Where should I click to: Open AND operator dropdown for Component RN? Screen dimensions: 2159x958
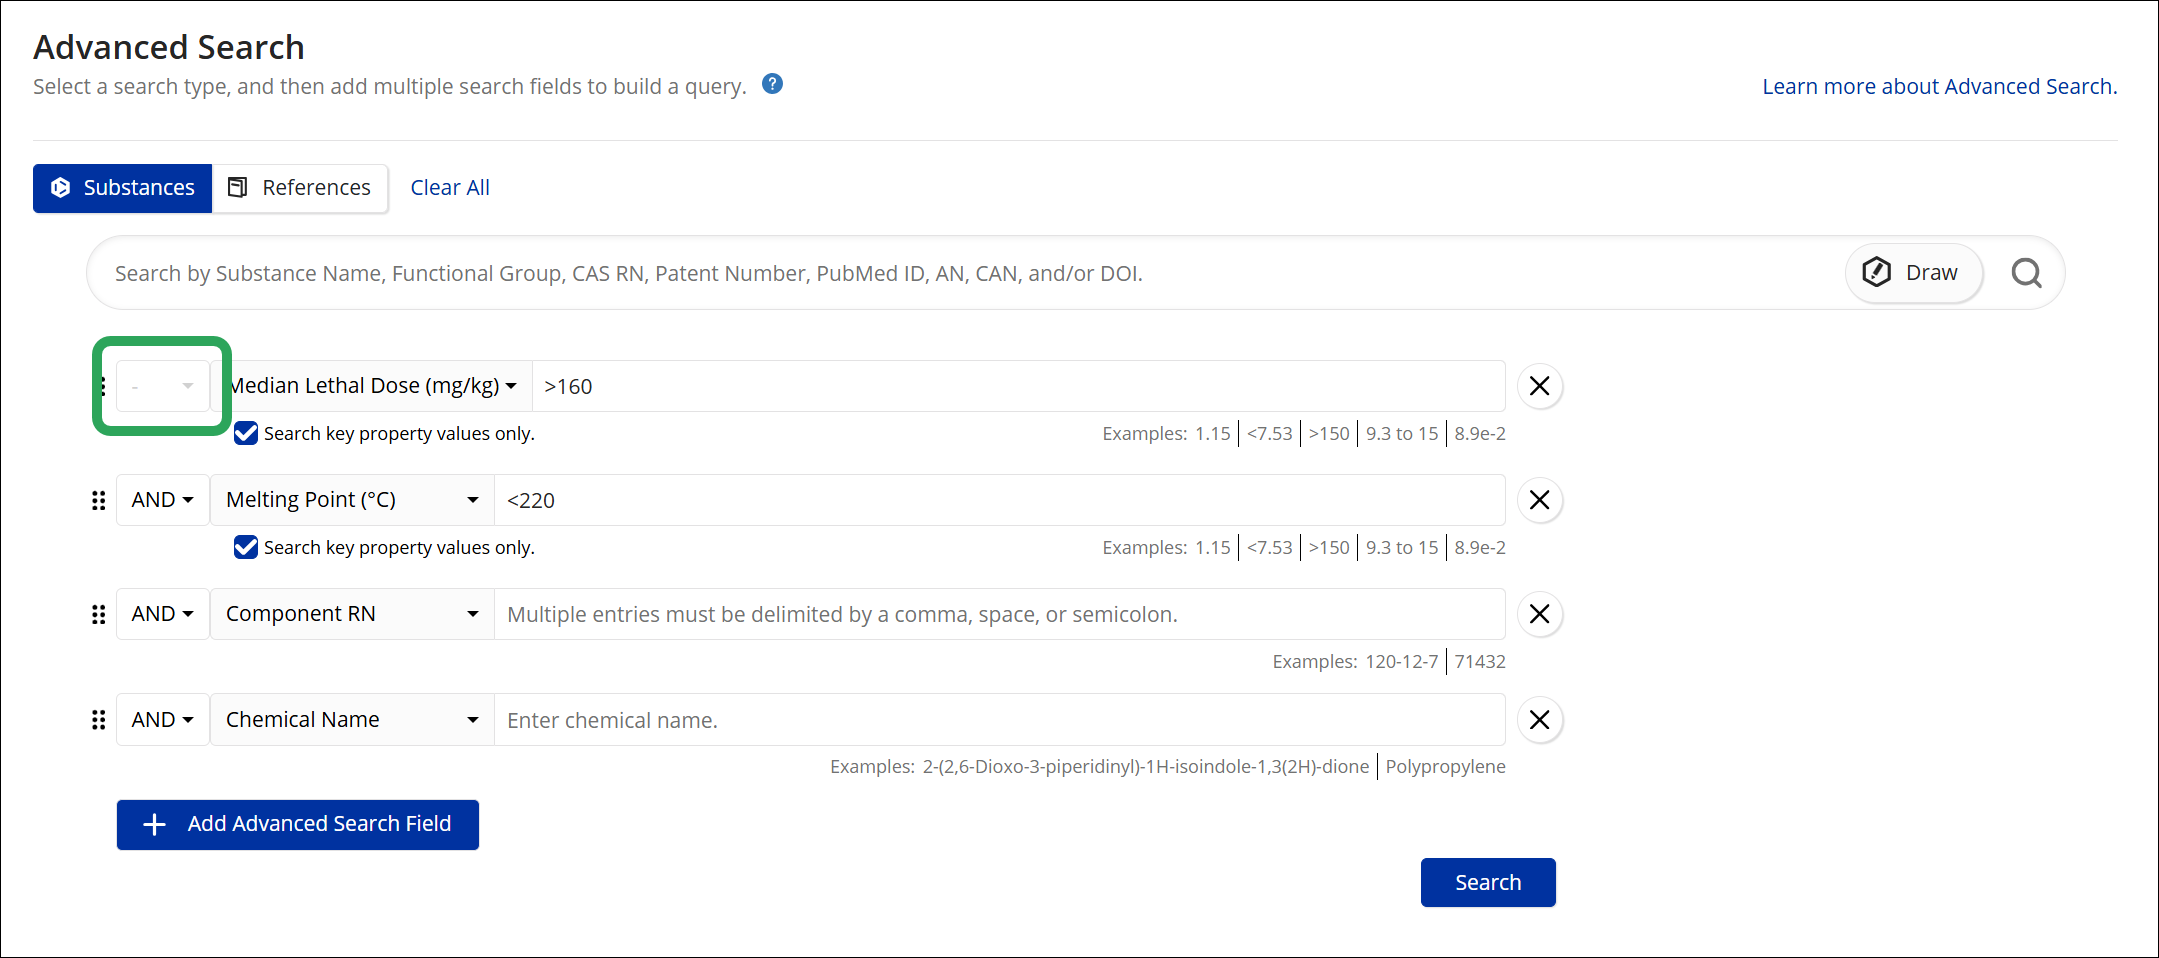pyautogui.click(x=163, y=614)
